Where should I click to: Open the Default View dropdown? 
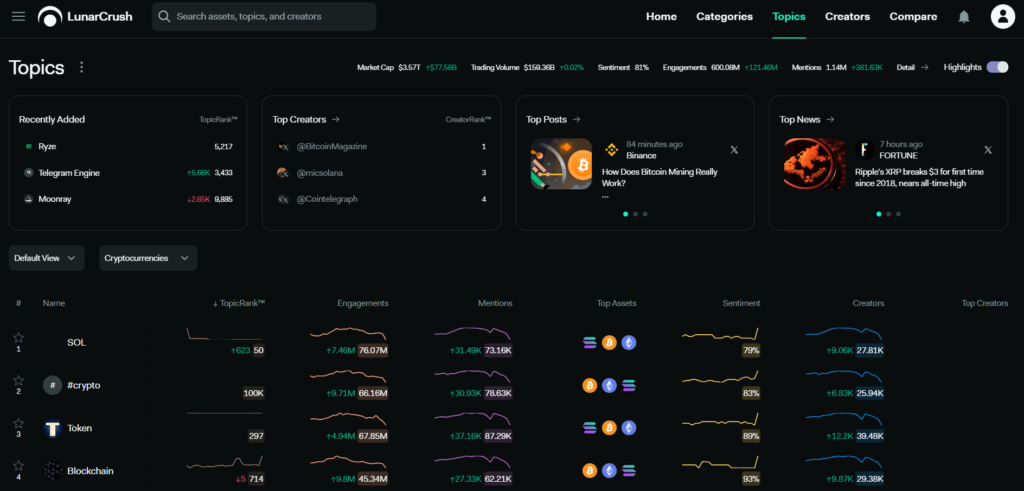[x=46, y=258]
